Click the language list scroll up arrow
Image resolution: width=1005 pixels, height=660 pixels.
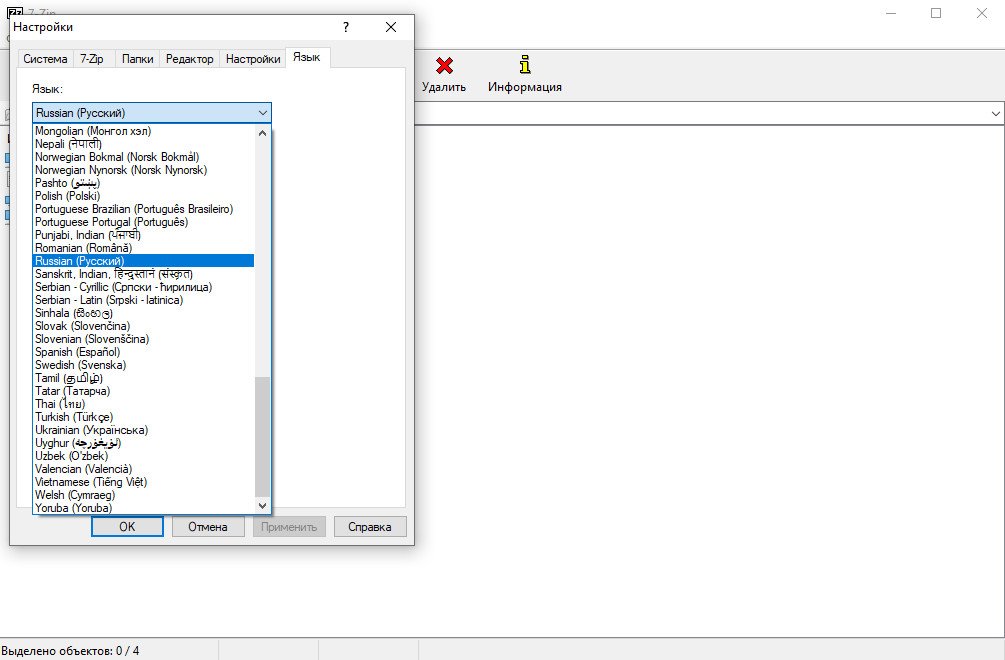262,133
